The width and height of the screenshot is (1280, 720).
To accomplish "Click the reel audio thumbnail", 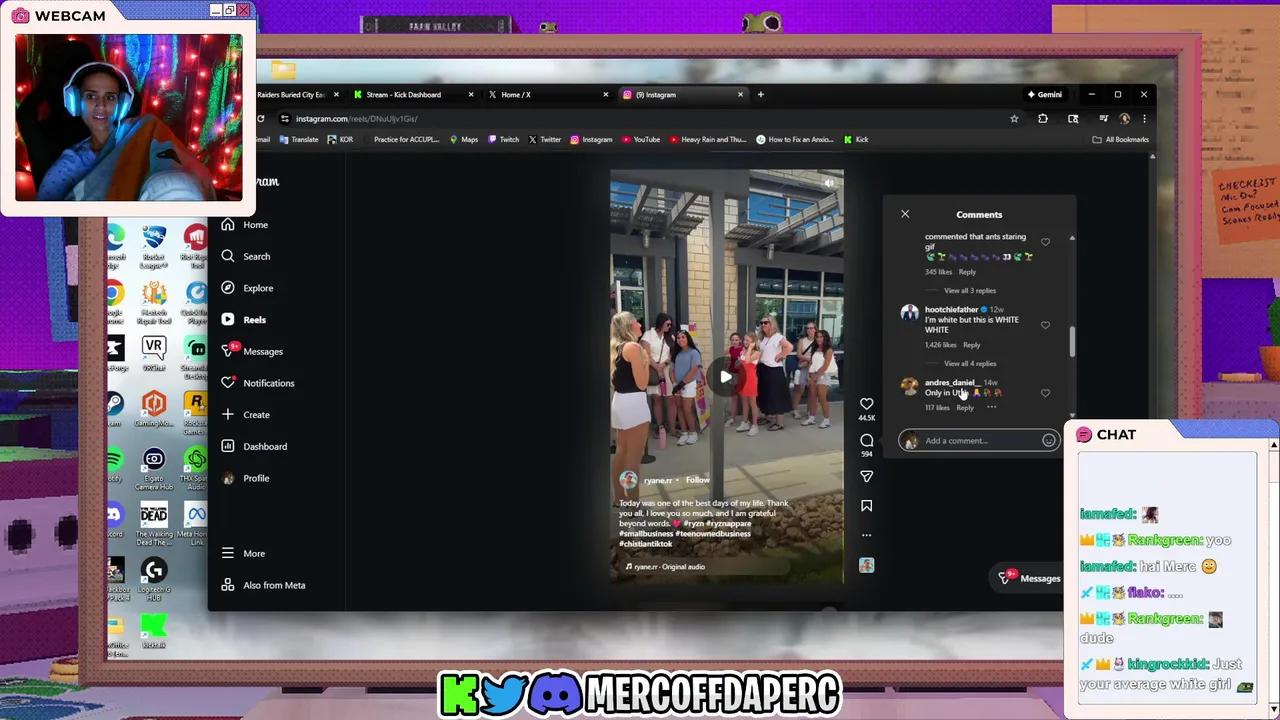I will click(867, 566).
